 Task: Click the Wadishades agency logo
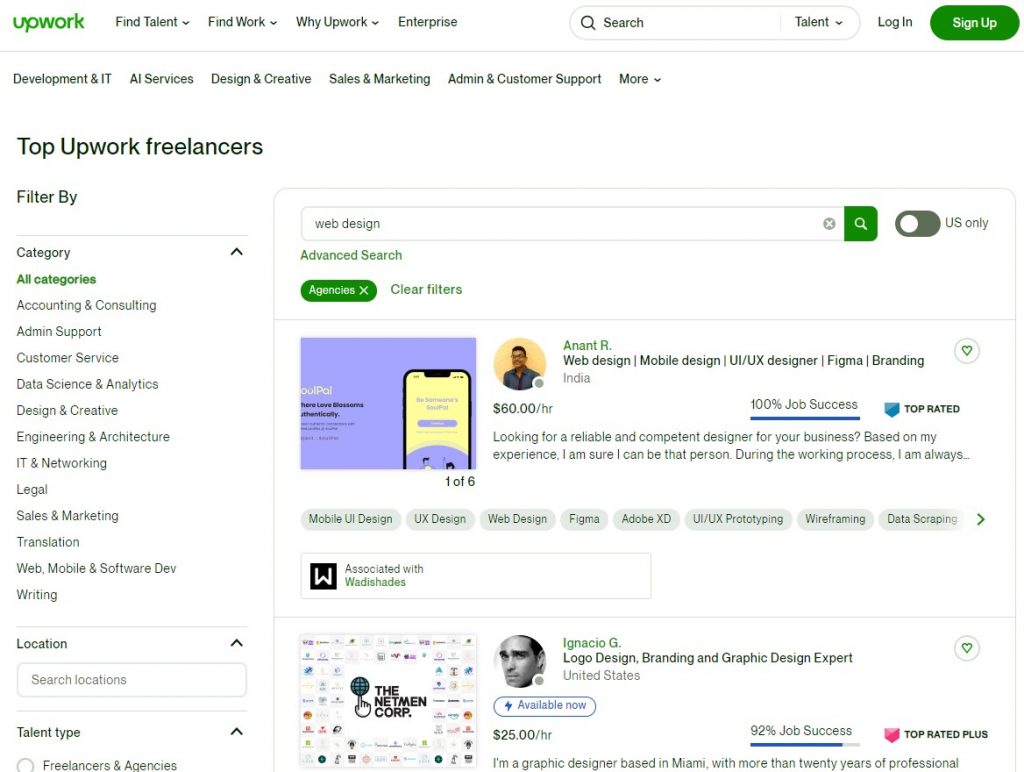click(323, 576)
